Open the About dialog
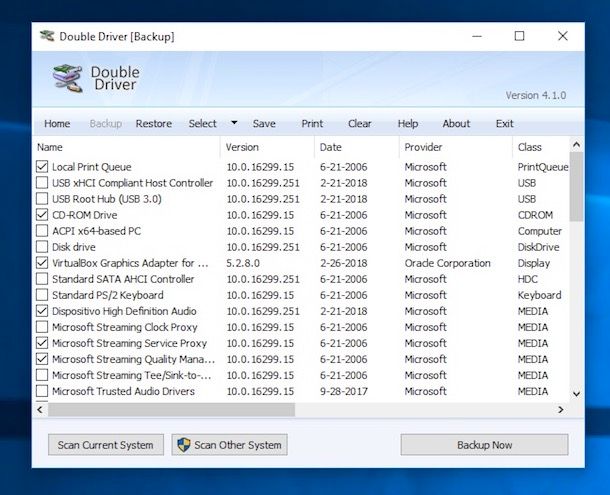 pos(456,123)
